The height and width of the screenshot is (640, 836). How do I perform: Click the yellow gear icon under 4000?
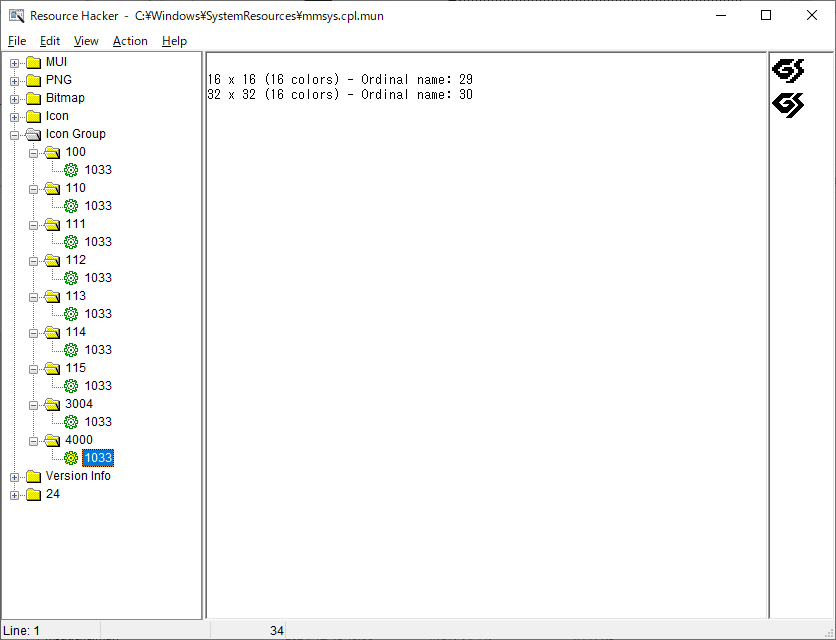[71, 458]
